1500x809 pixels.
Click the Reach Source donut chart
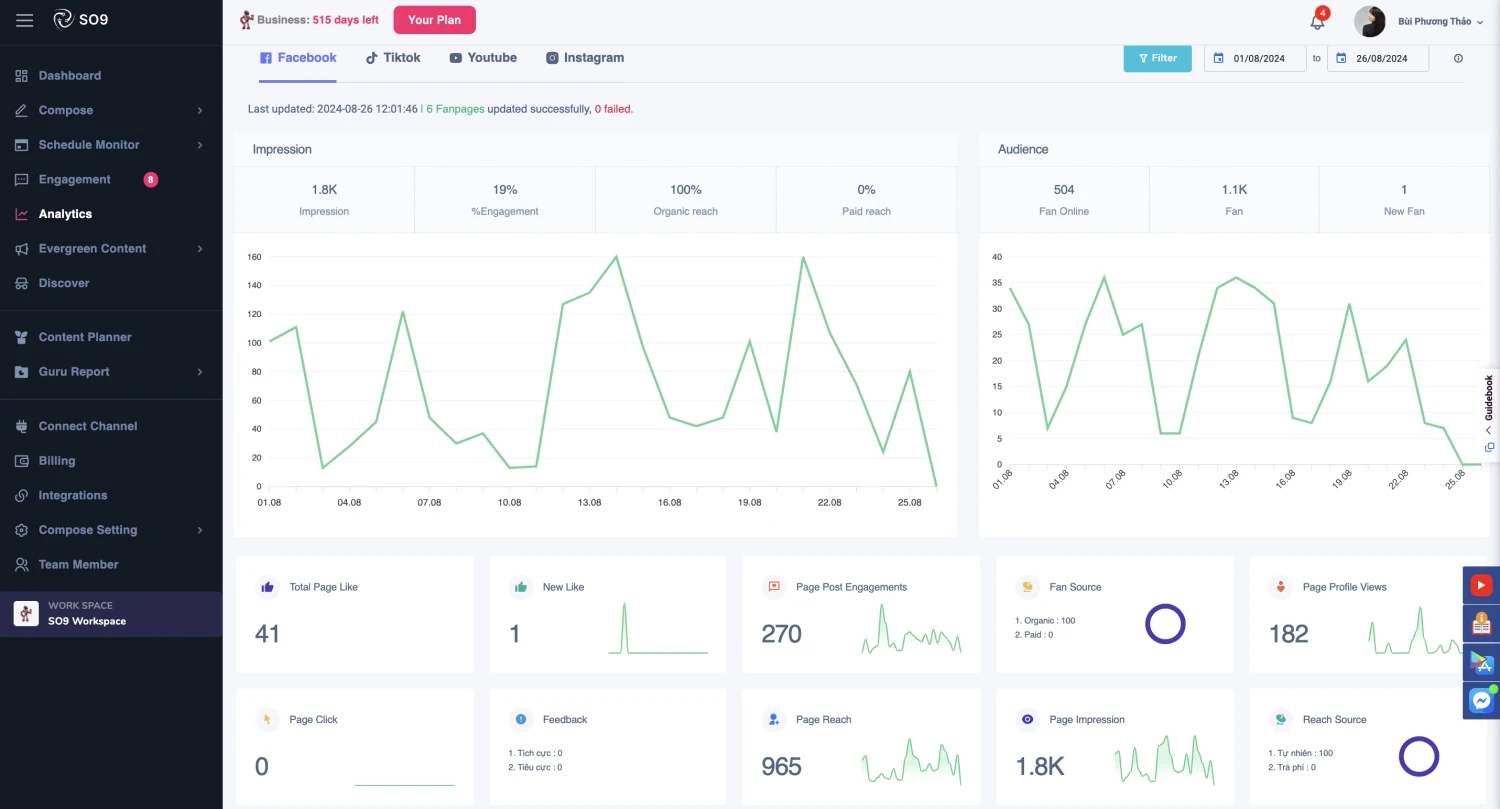tap(1418, 756)
